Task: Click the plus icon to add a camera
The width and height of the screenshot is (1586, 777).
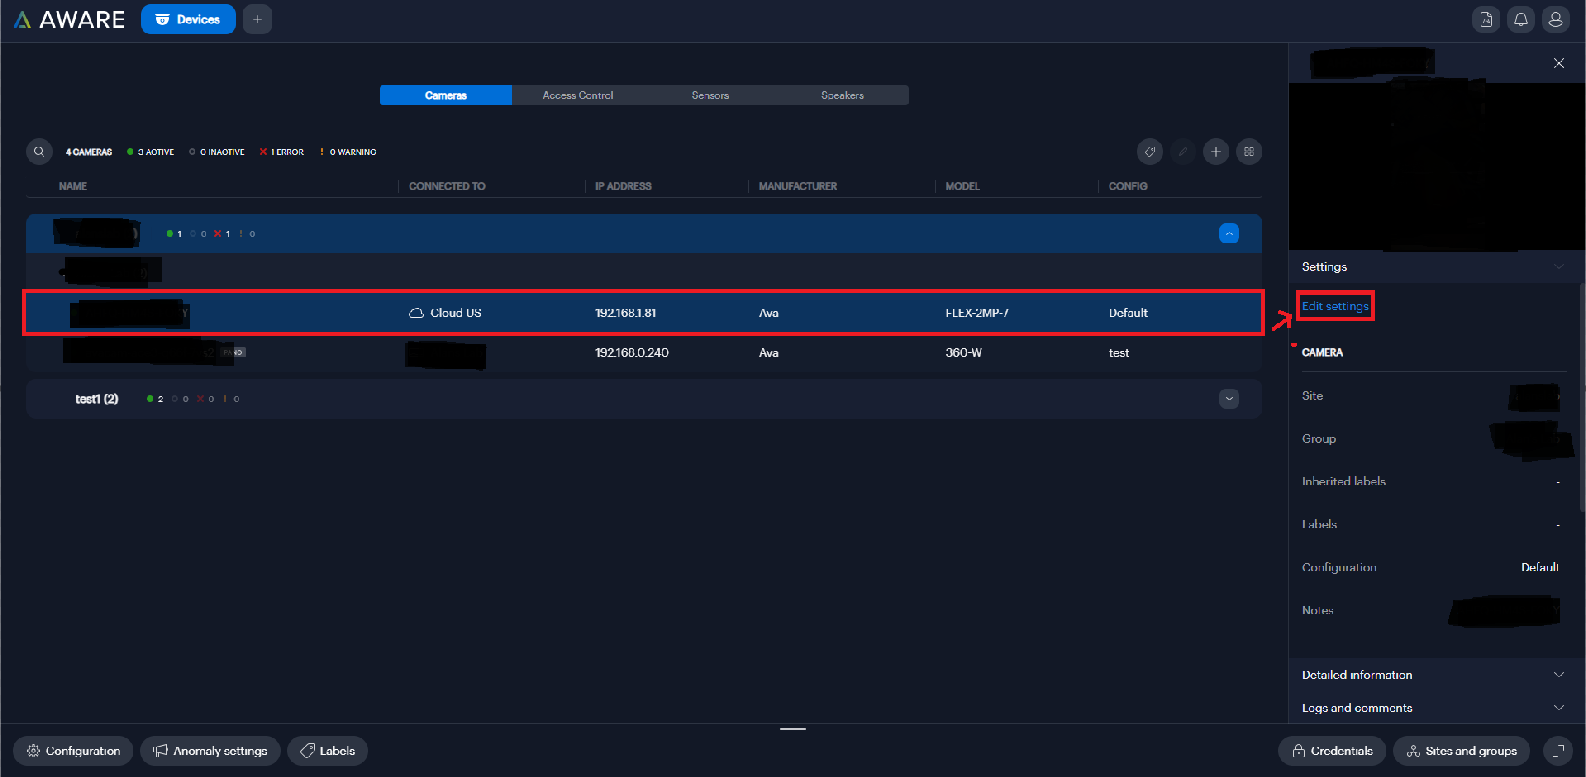Action: (x=1216, y=152)
